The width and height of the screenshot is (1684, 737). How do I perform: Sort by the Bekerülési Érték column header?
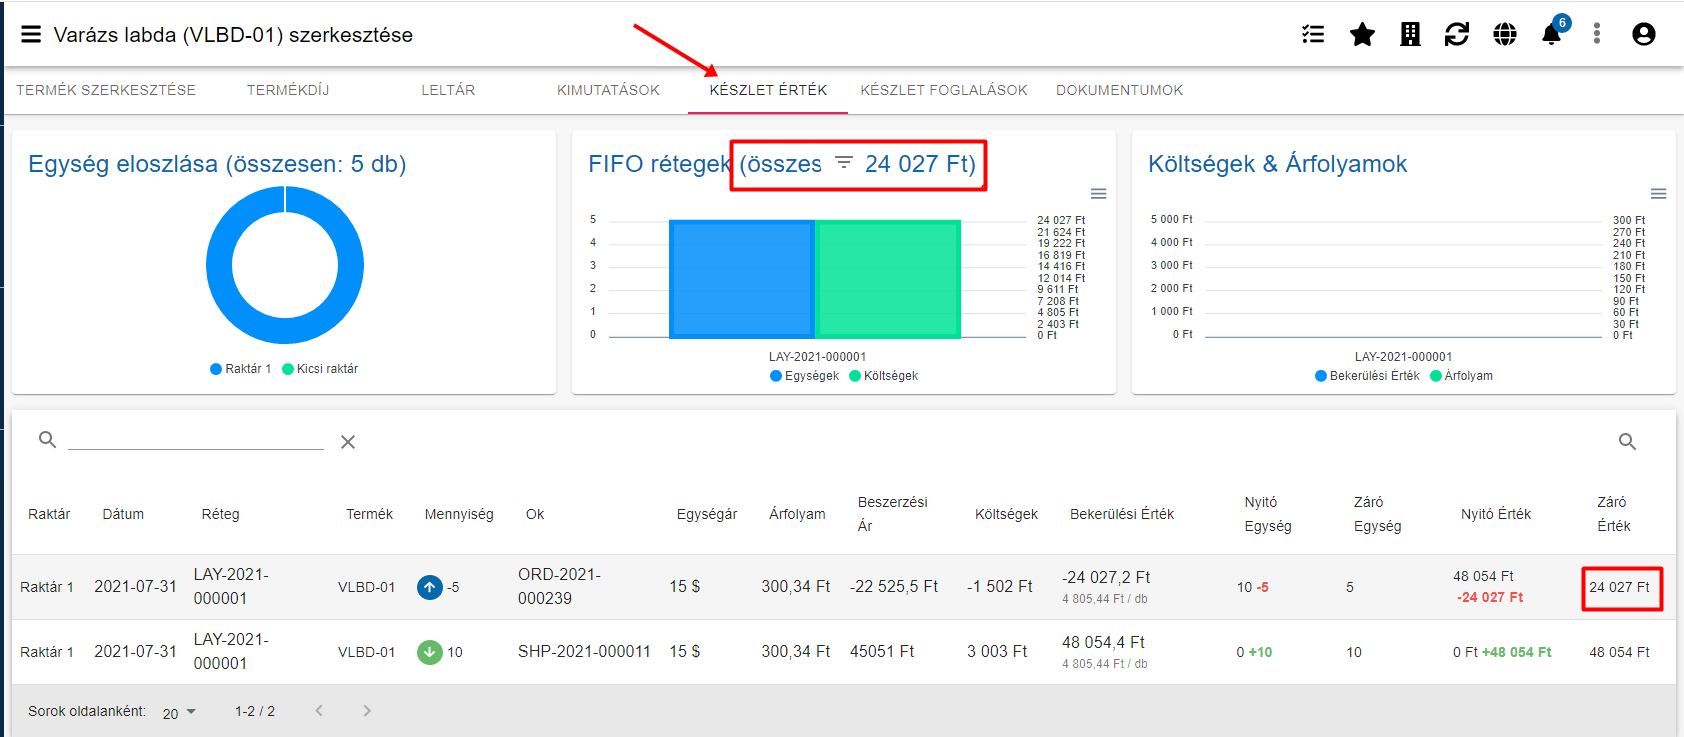1122,514
